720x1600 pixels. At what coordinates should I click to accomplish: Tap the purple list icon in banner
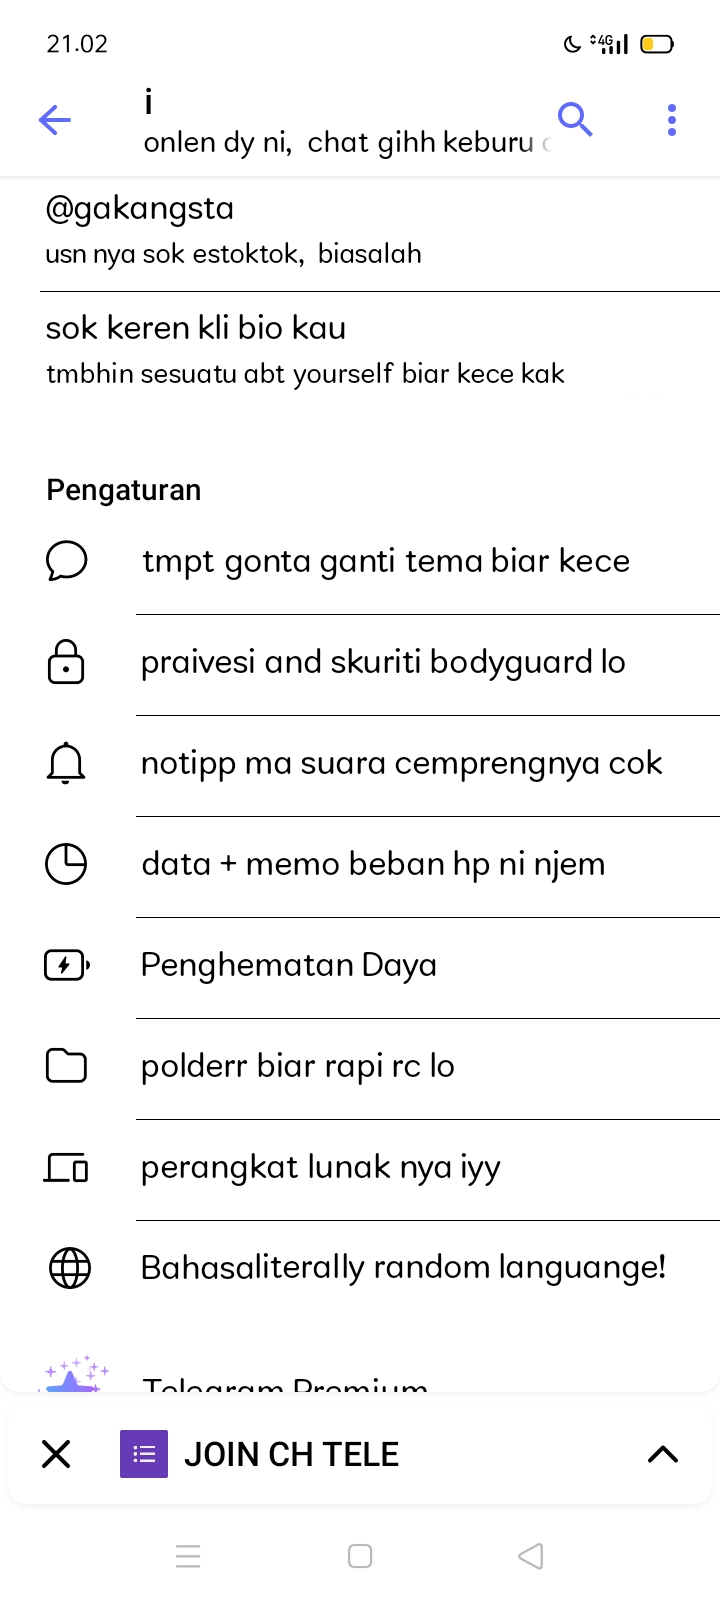[144, 1454]
